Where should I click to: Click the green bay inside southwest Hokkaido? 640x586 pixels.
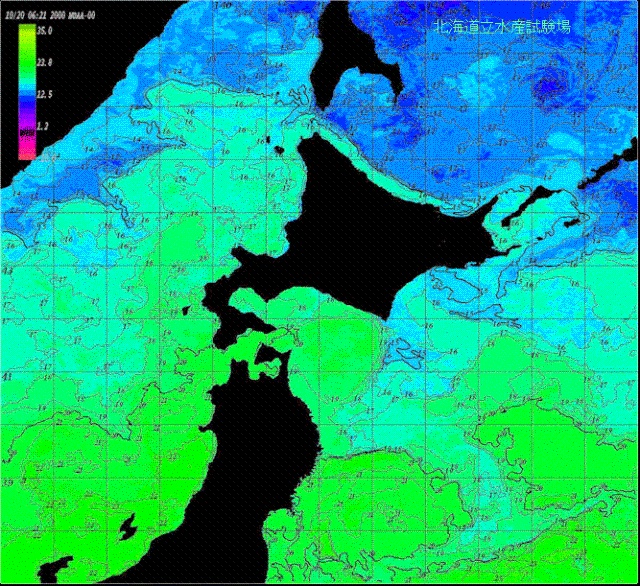pos(250,301)
